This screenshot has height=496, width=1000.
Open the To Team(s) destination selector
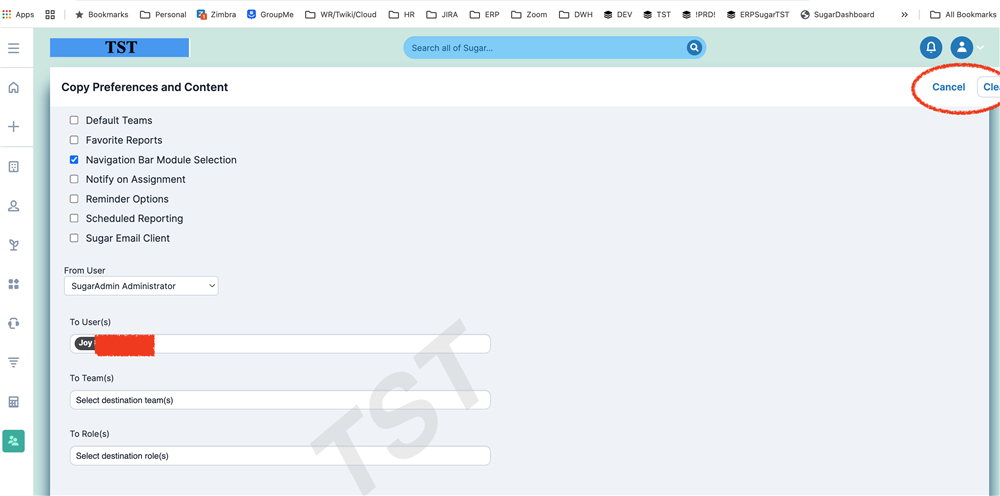click(280, 400)
